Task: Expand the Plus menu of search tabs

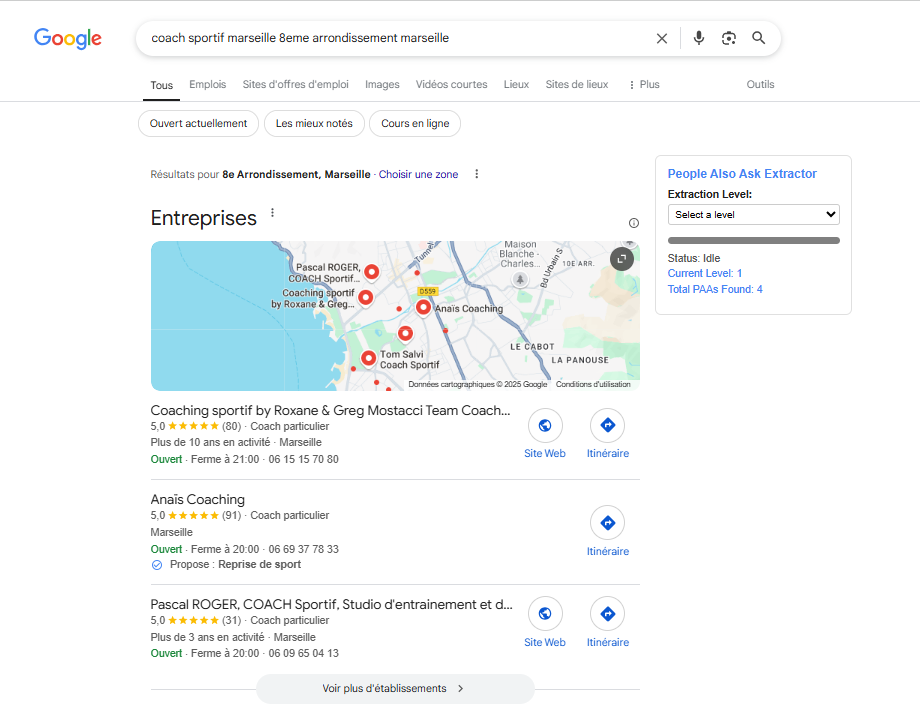Action: click(x=644, y=84)
